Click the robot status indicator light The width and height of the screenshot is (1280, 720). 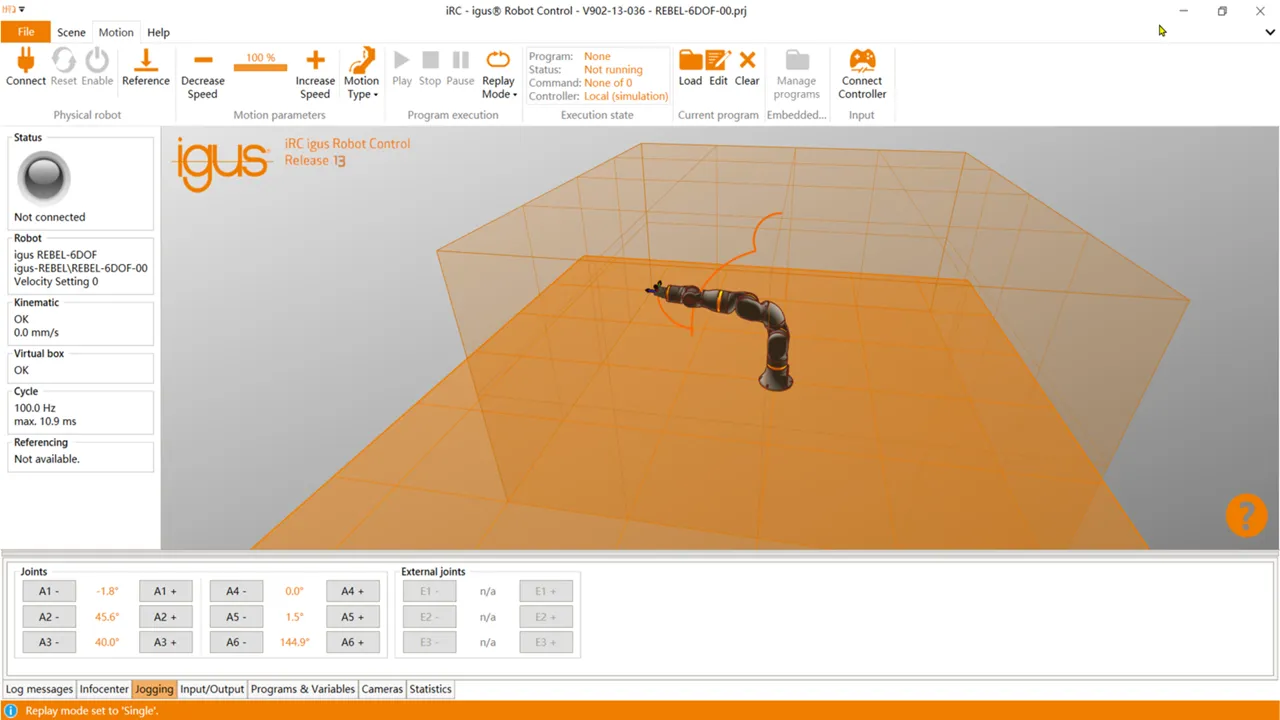pos(44,179)
